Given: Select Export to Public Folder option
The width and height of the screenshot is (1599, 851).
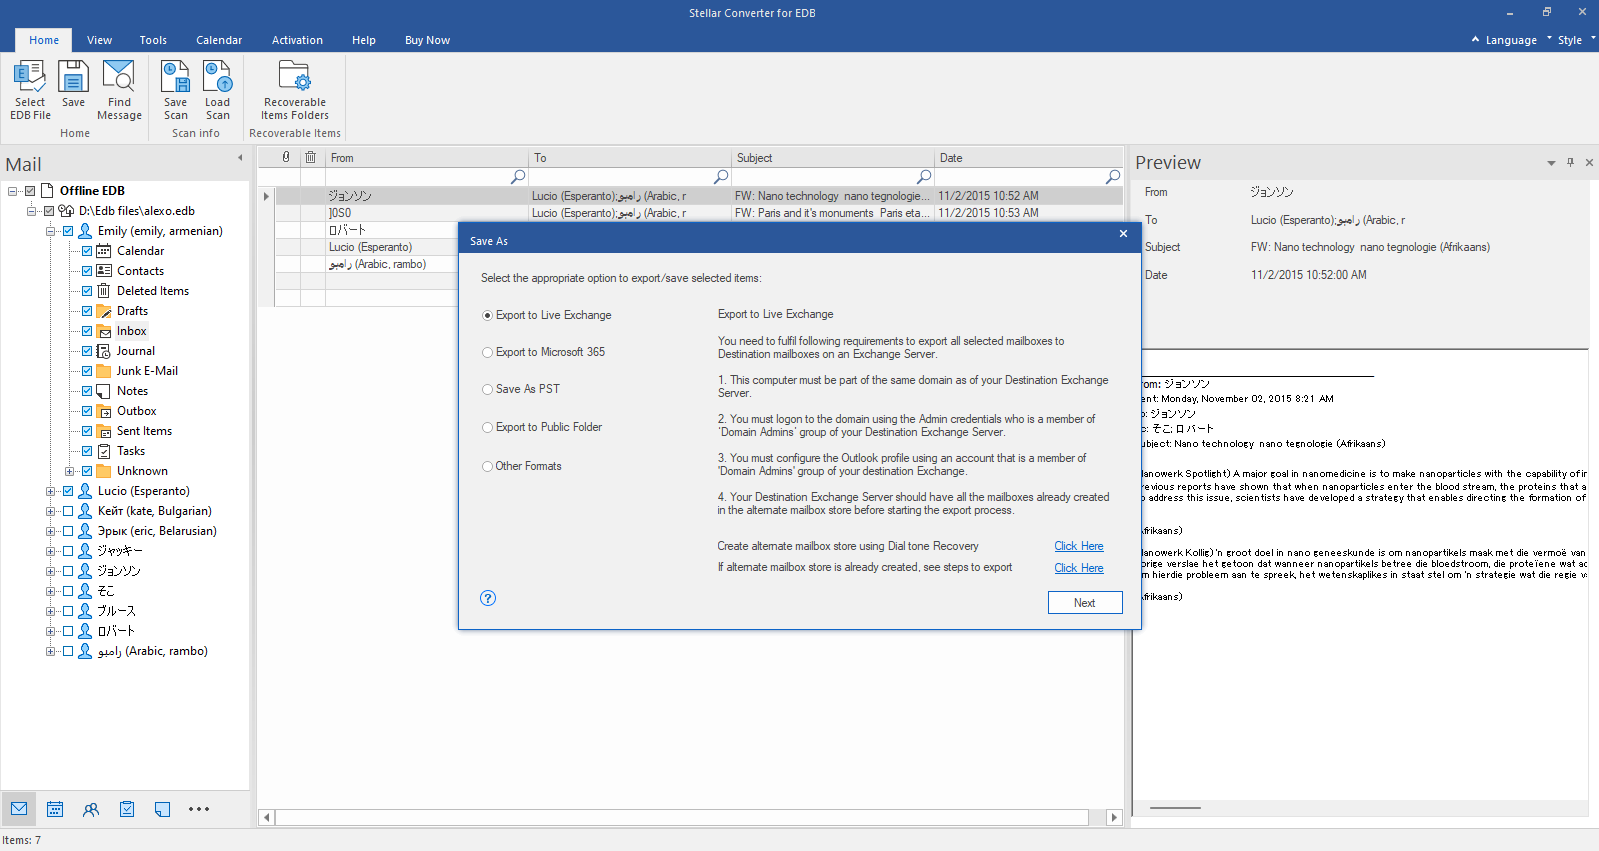Looking at the screenshot, I should [487, 427].
